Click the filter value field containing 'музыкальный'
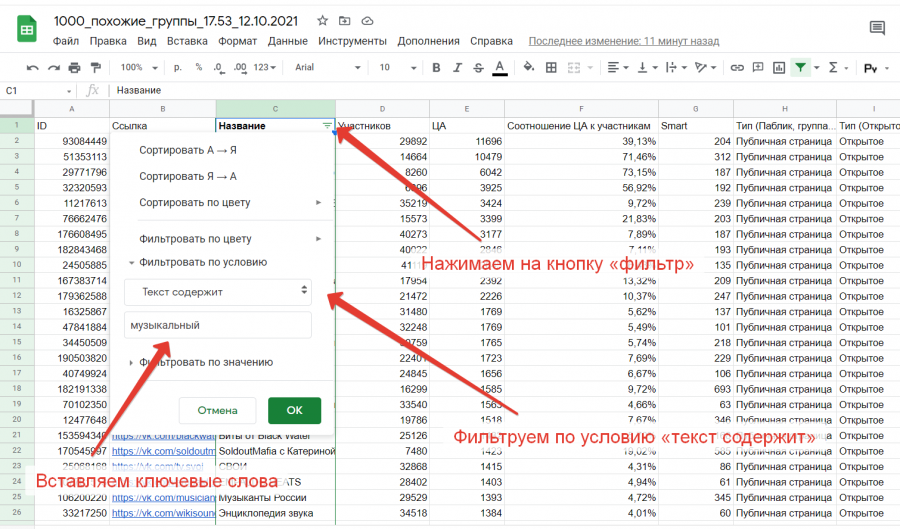This screenshot has width=900, height=529. click(218, 325)
